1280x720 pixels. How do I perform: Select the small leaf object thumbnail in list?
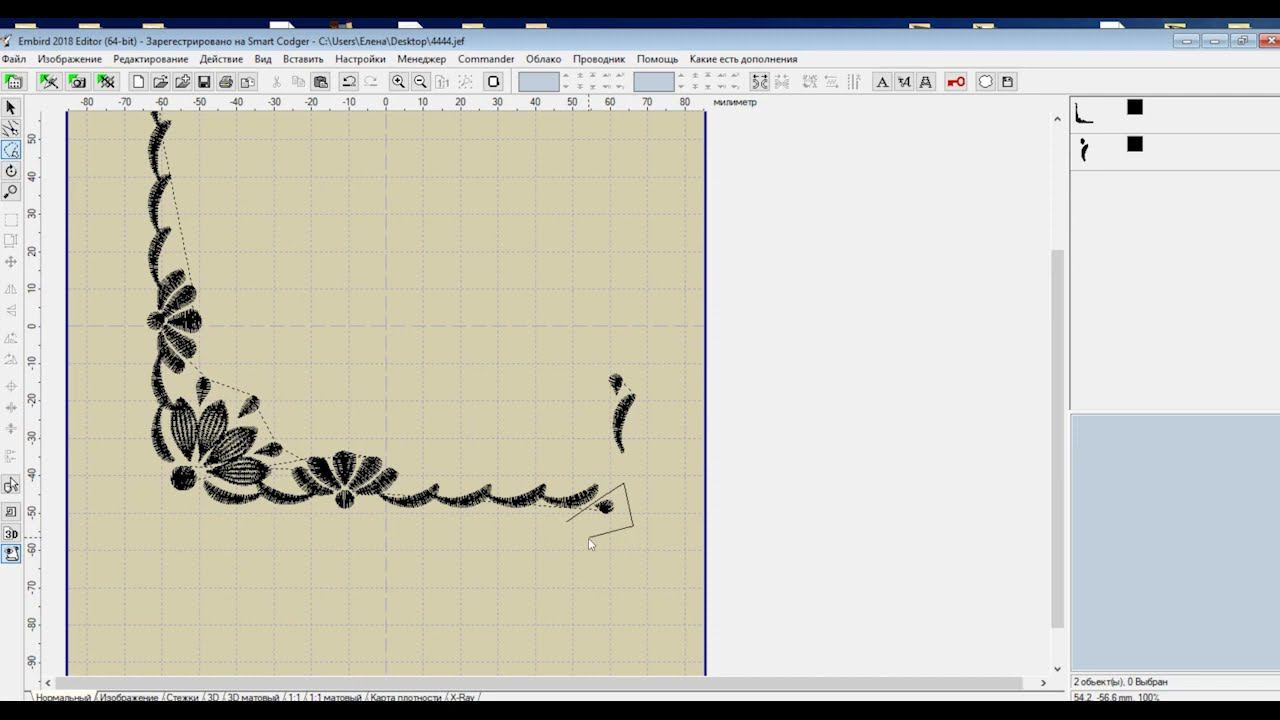tap(1084, 150)
